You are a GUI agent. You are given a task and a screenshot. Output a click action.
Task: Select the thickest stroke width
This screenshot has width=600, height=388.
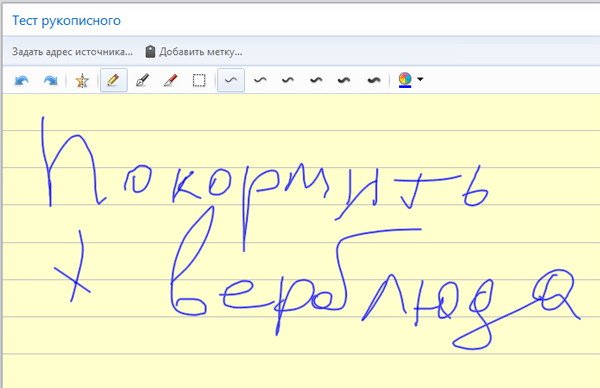pyautogui.click(x=373, y=80)
